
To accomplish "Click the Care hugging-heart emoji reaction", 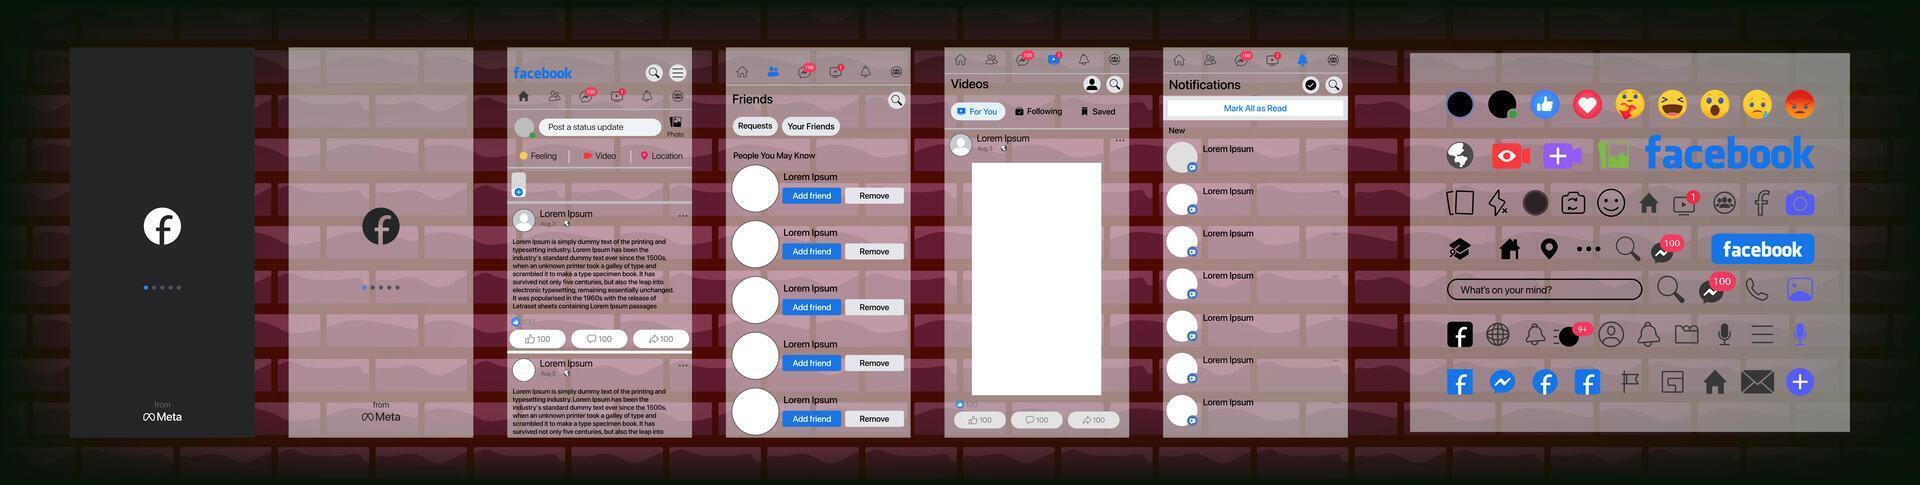I will click(x=1630, y=104).
